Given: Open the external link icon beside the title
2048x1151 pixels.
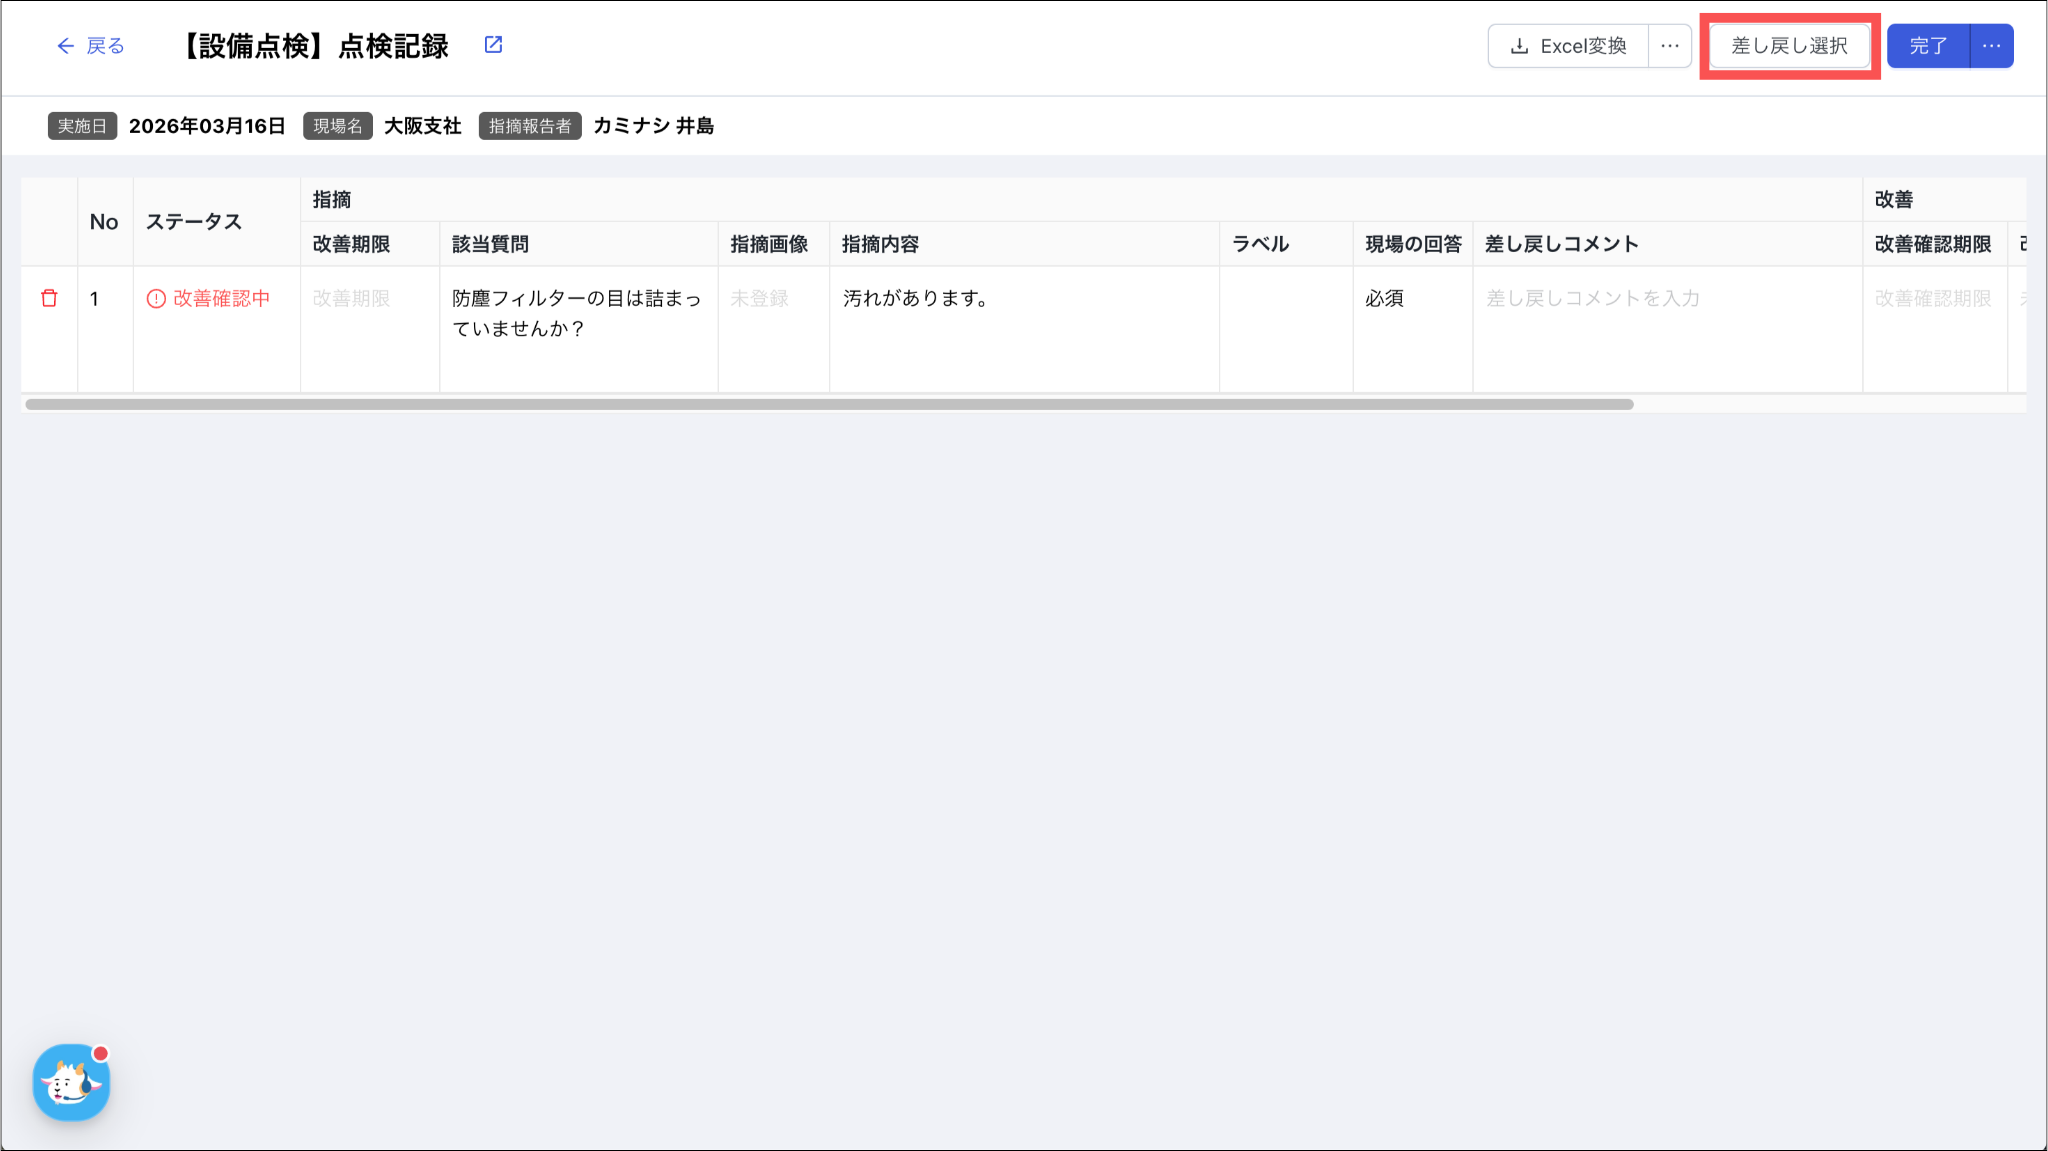Looking at the screenshot, I should pos(493,45).
